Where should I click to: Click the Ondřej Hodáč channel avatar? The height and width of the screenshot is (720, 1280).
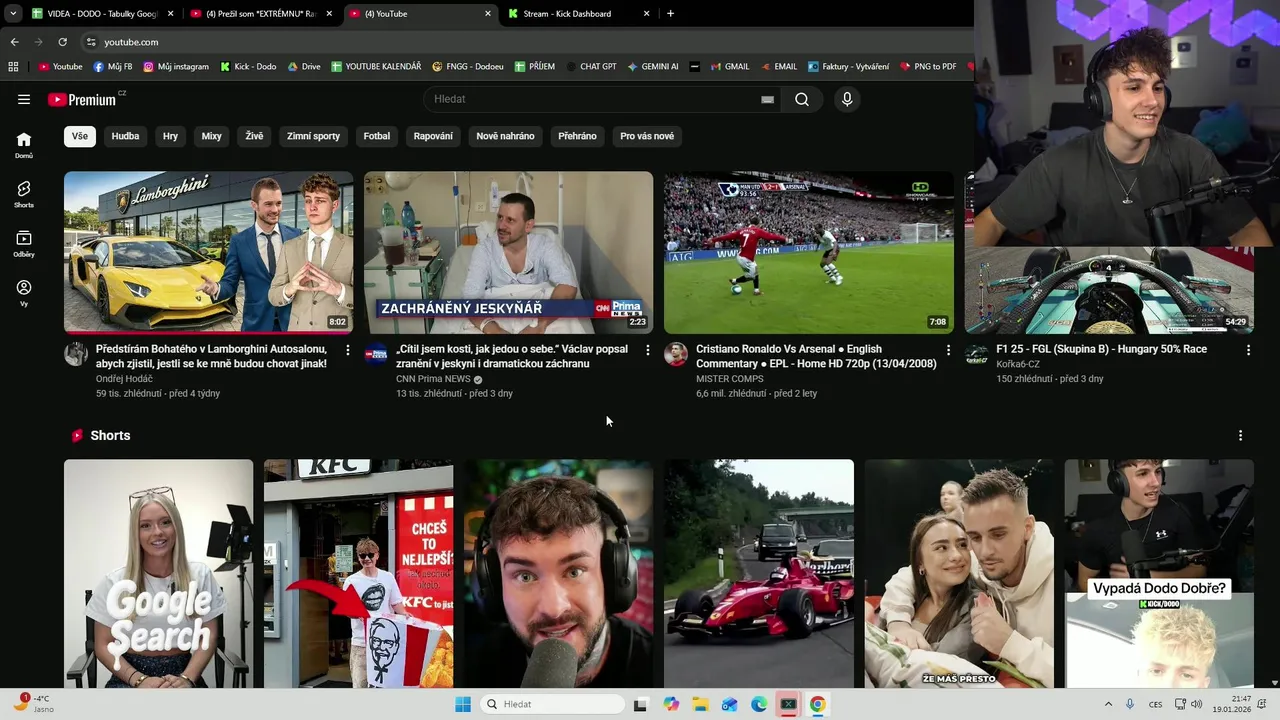coord(76,354)
